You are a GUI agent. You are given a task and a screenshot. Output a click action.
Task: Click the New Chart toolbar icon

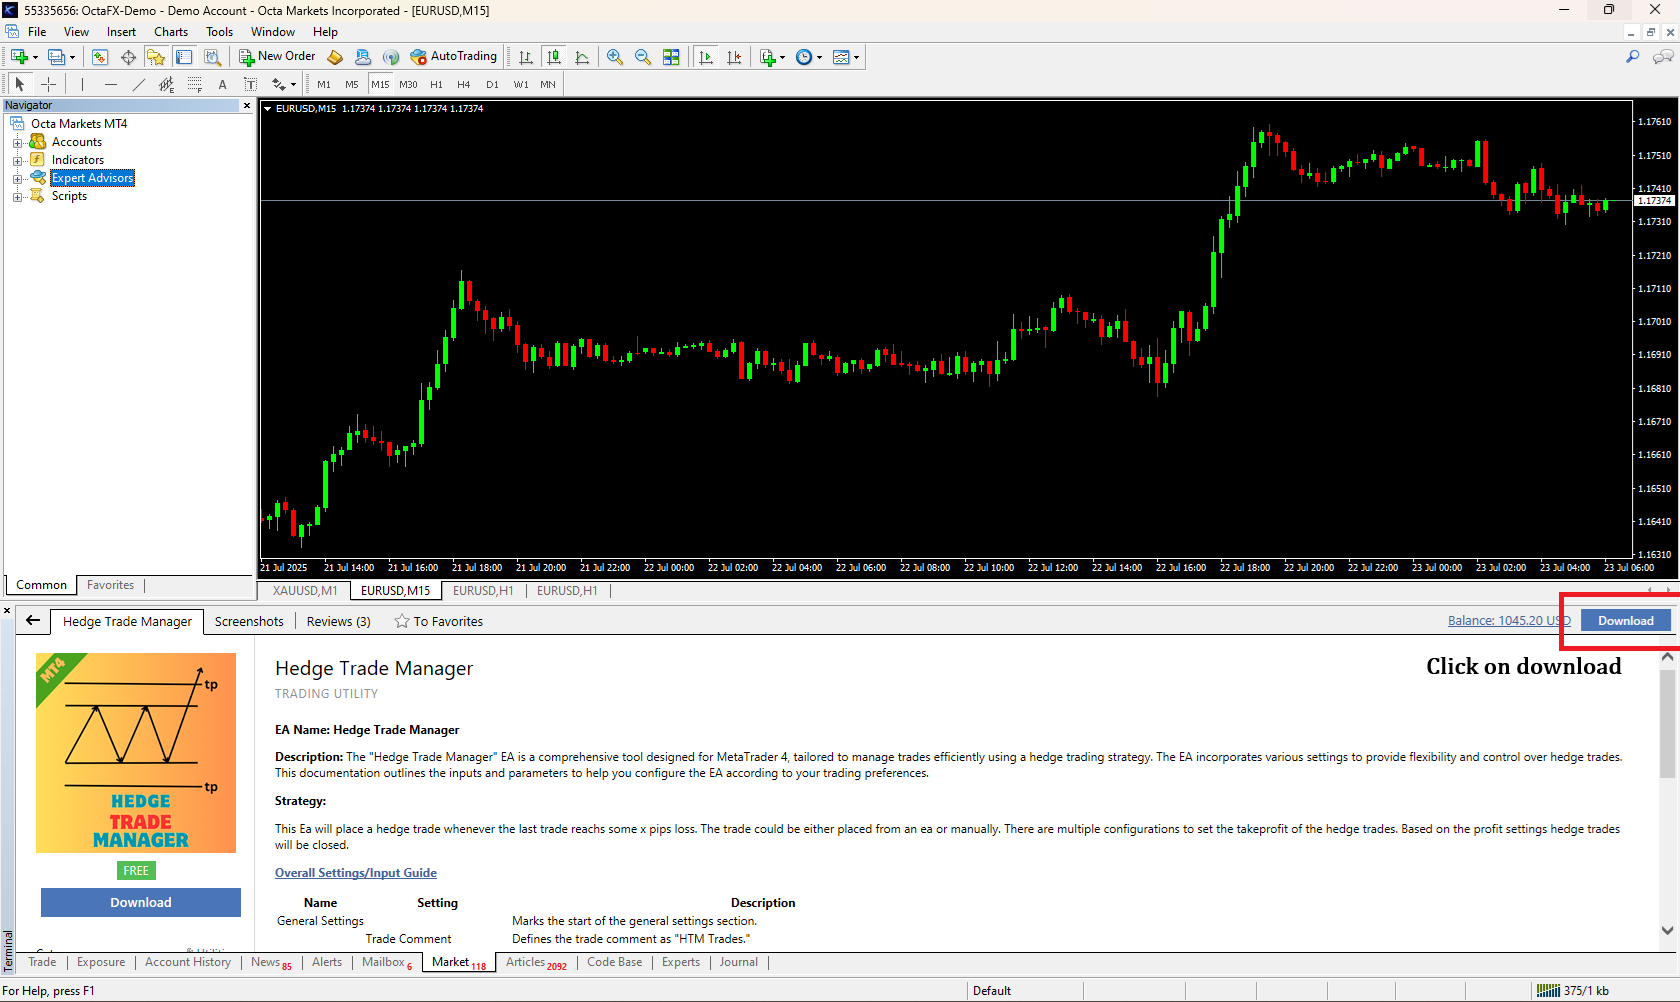(20, 57)
